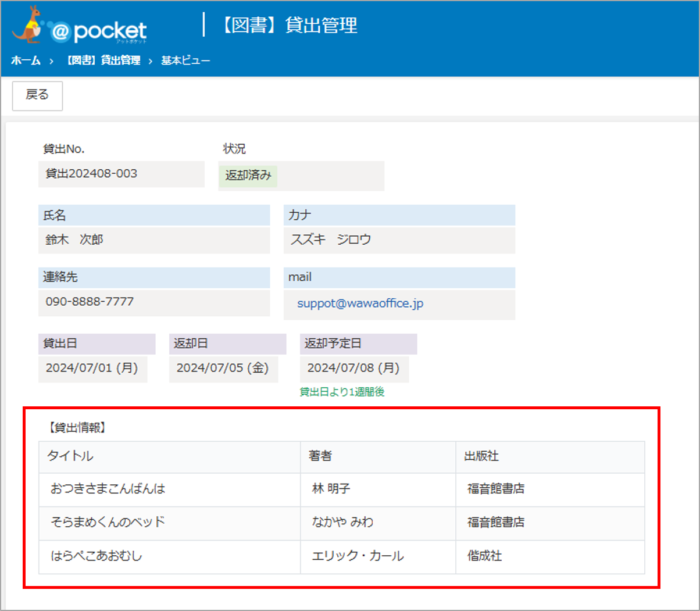Screen dimensions: 700x611
Task: Click the 戻る button
Action: (x=37, y=96)
